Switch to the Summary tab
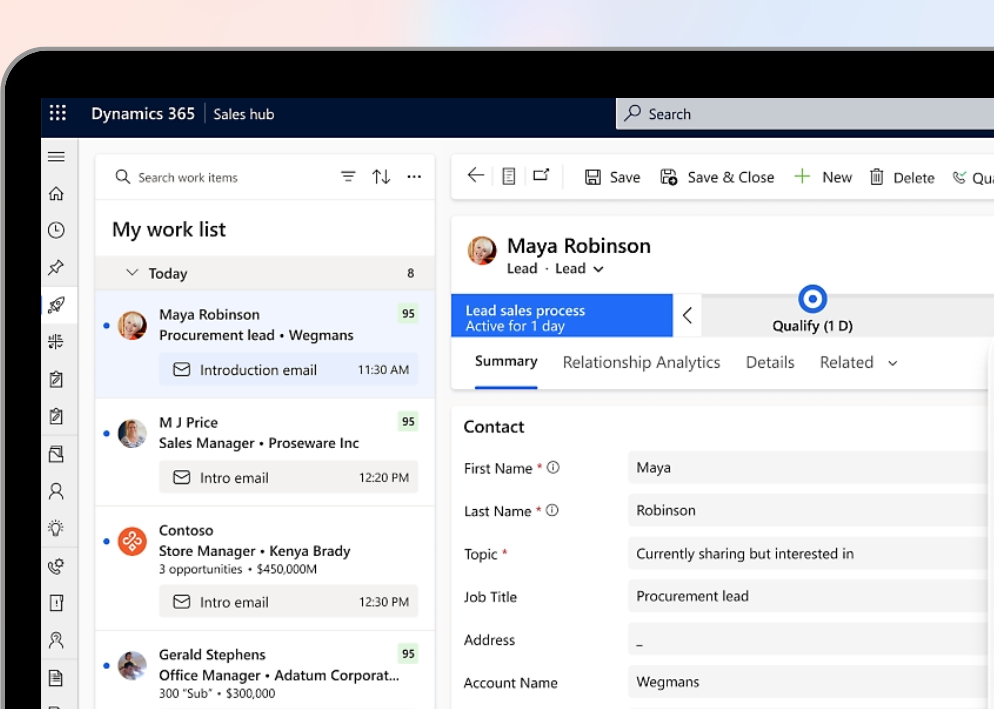This screenshot has height=709, width=994. coord(506,361)
